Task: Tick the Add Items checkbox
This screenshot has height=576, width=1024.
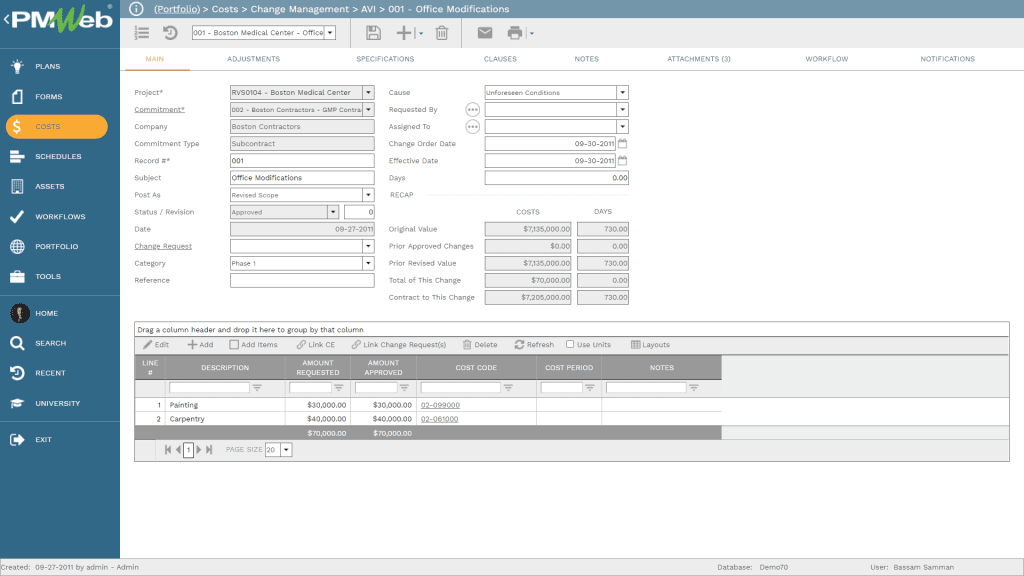Action: click(x=234, y=345)
